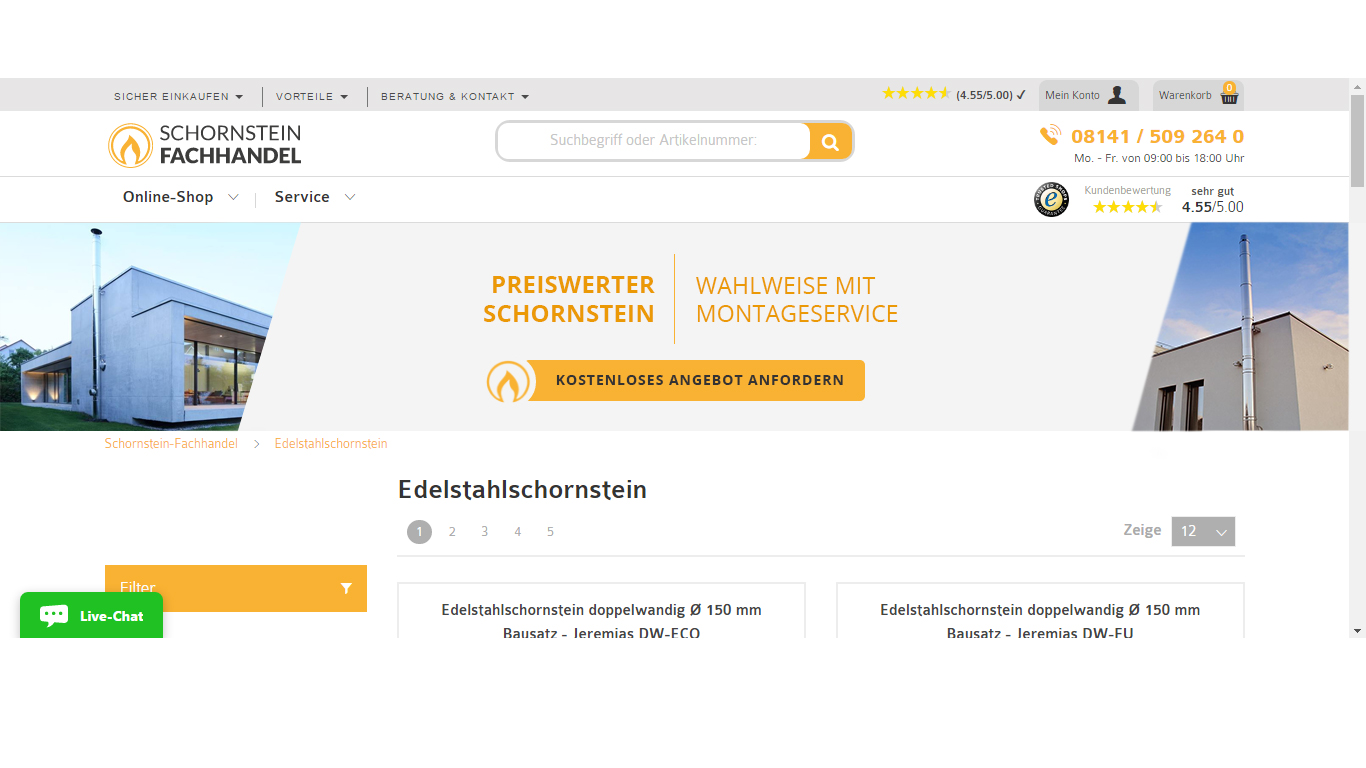The height and width of the screenshot is (768, 1366).
Task: Click Kostenloses Angebot anfordern
Action: tap(700, 380)
